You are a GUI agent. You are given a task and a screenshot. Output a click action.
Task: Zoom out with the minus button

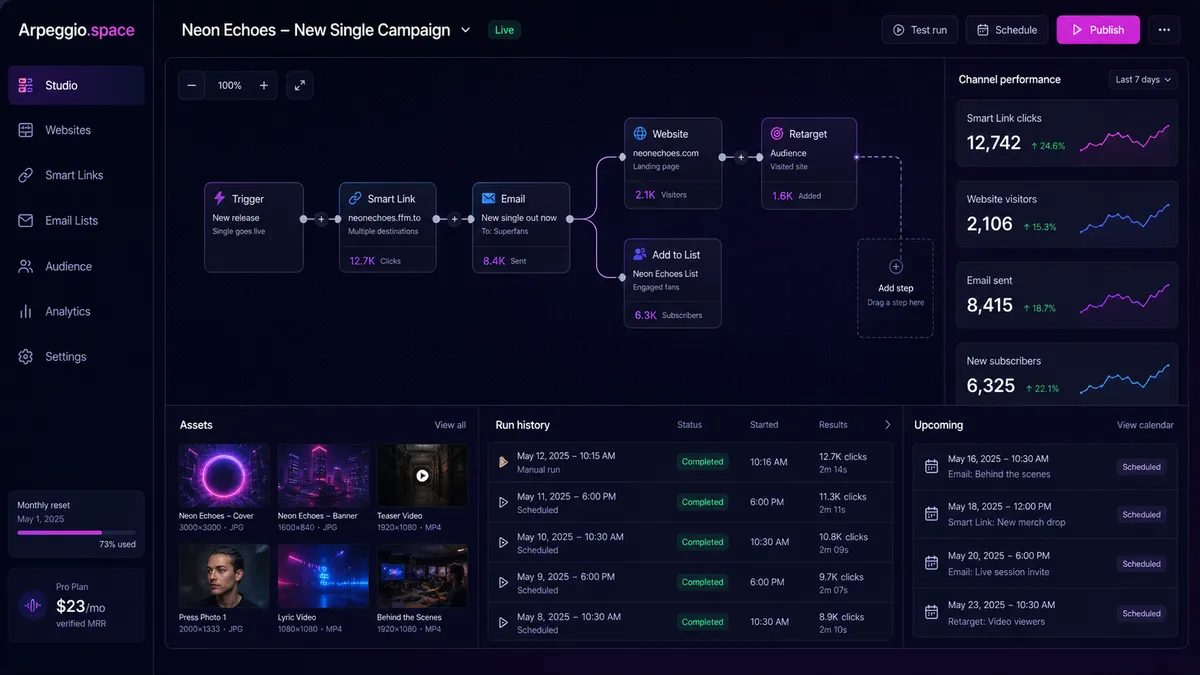coord(191,85)
